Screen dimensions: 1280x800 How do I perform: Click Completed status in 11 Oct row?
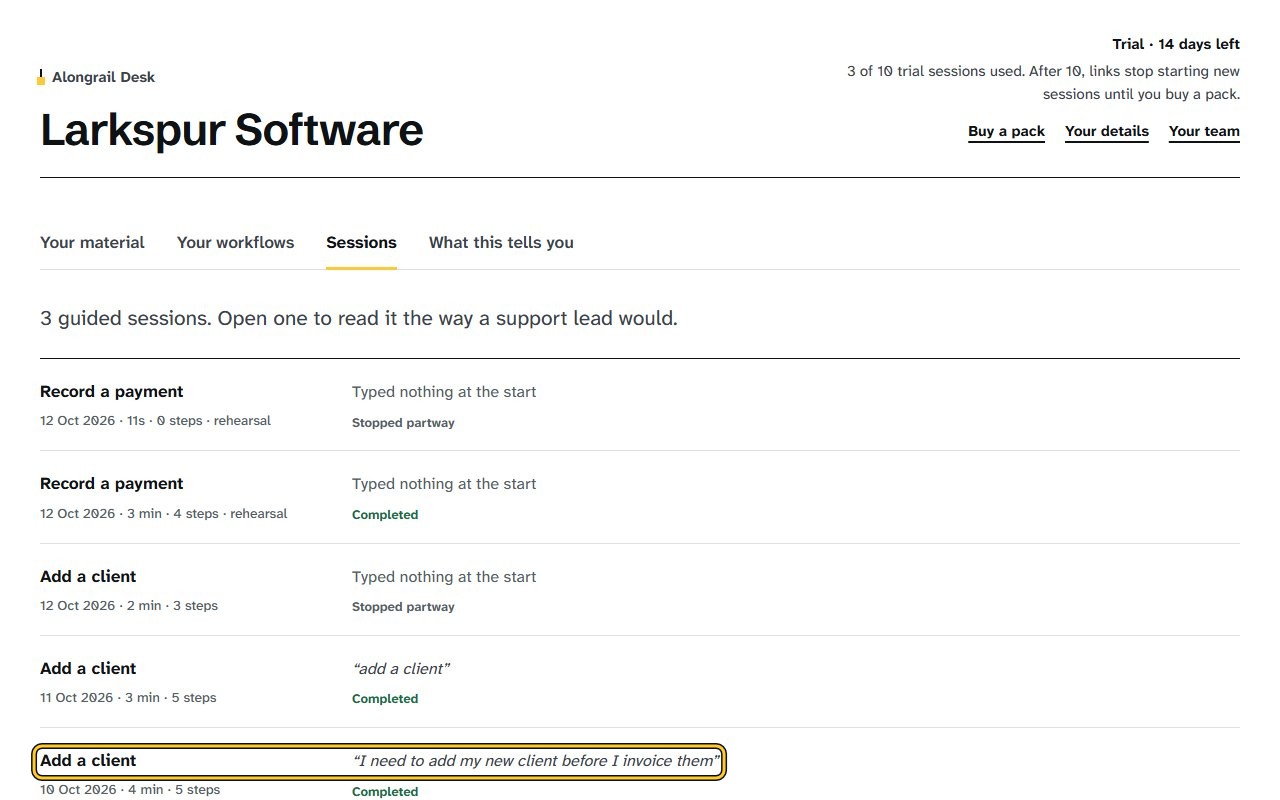point(385,699)
